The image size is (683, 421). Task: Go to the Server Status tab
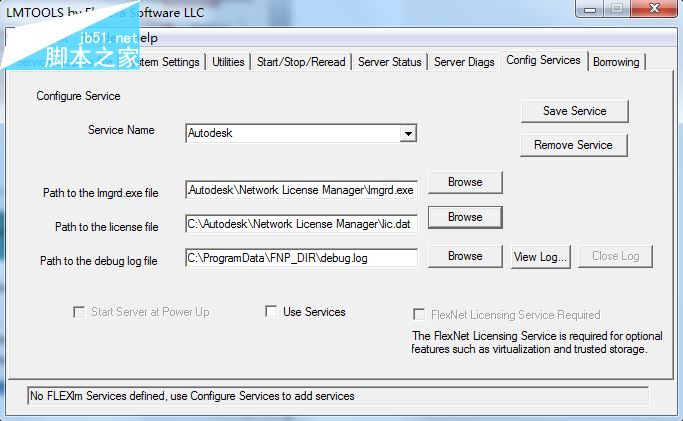coord(389,62)
